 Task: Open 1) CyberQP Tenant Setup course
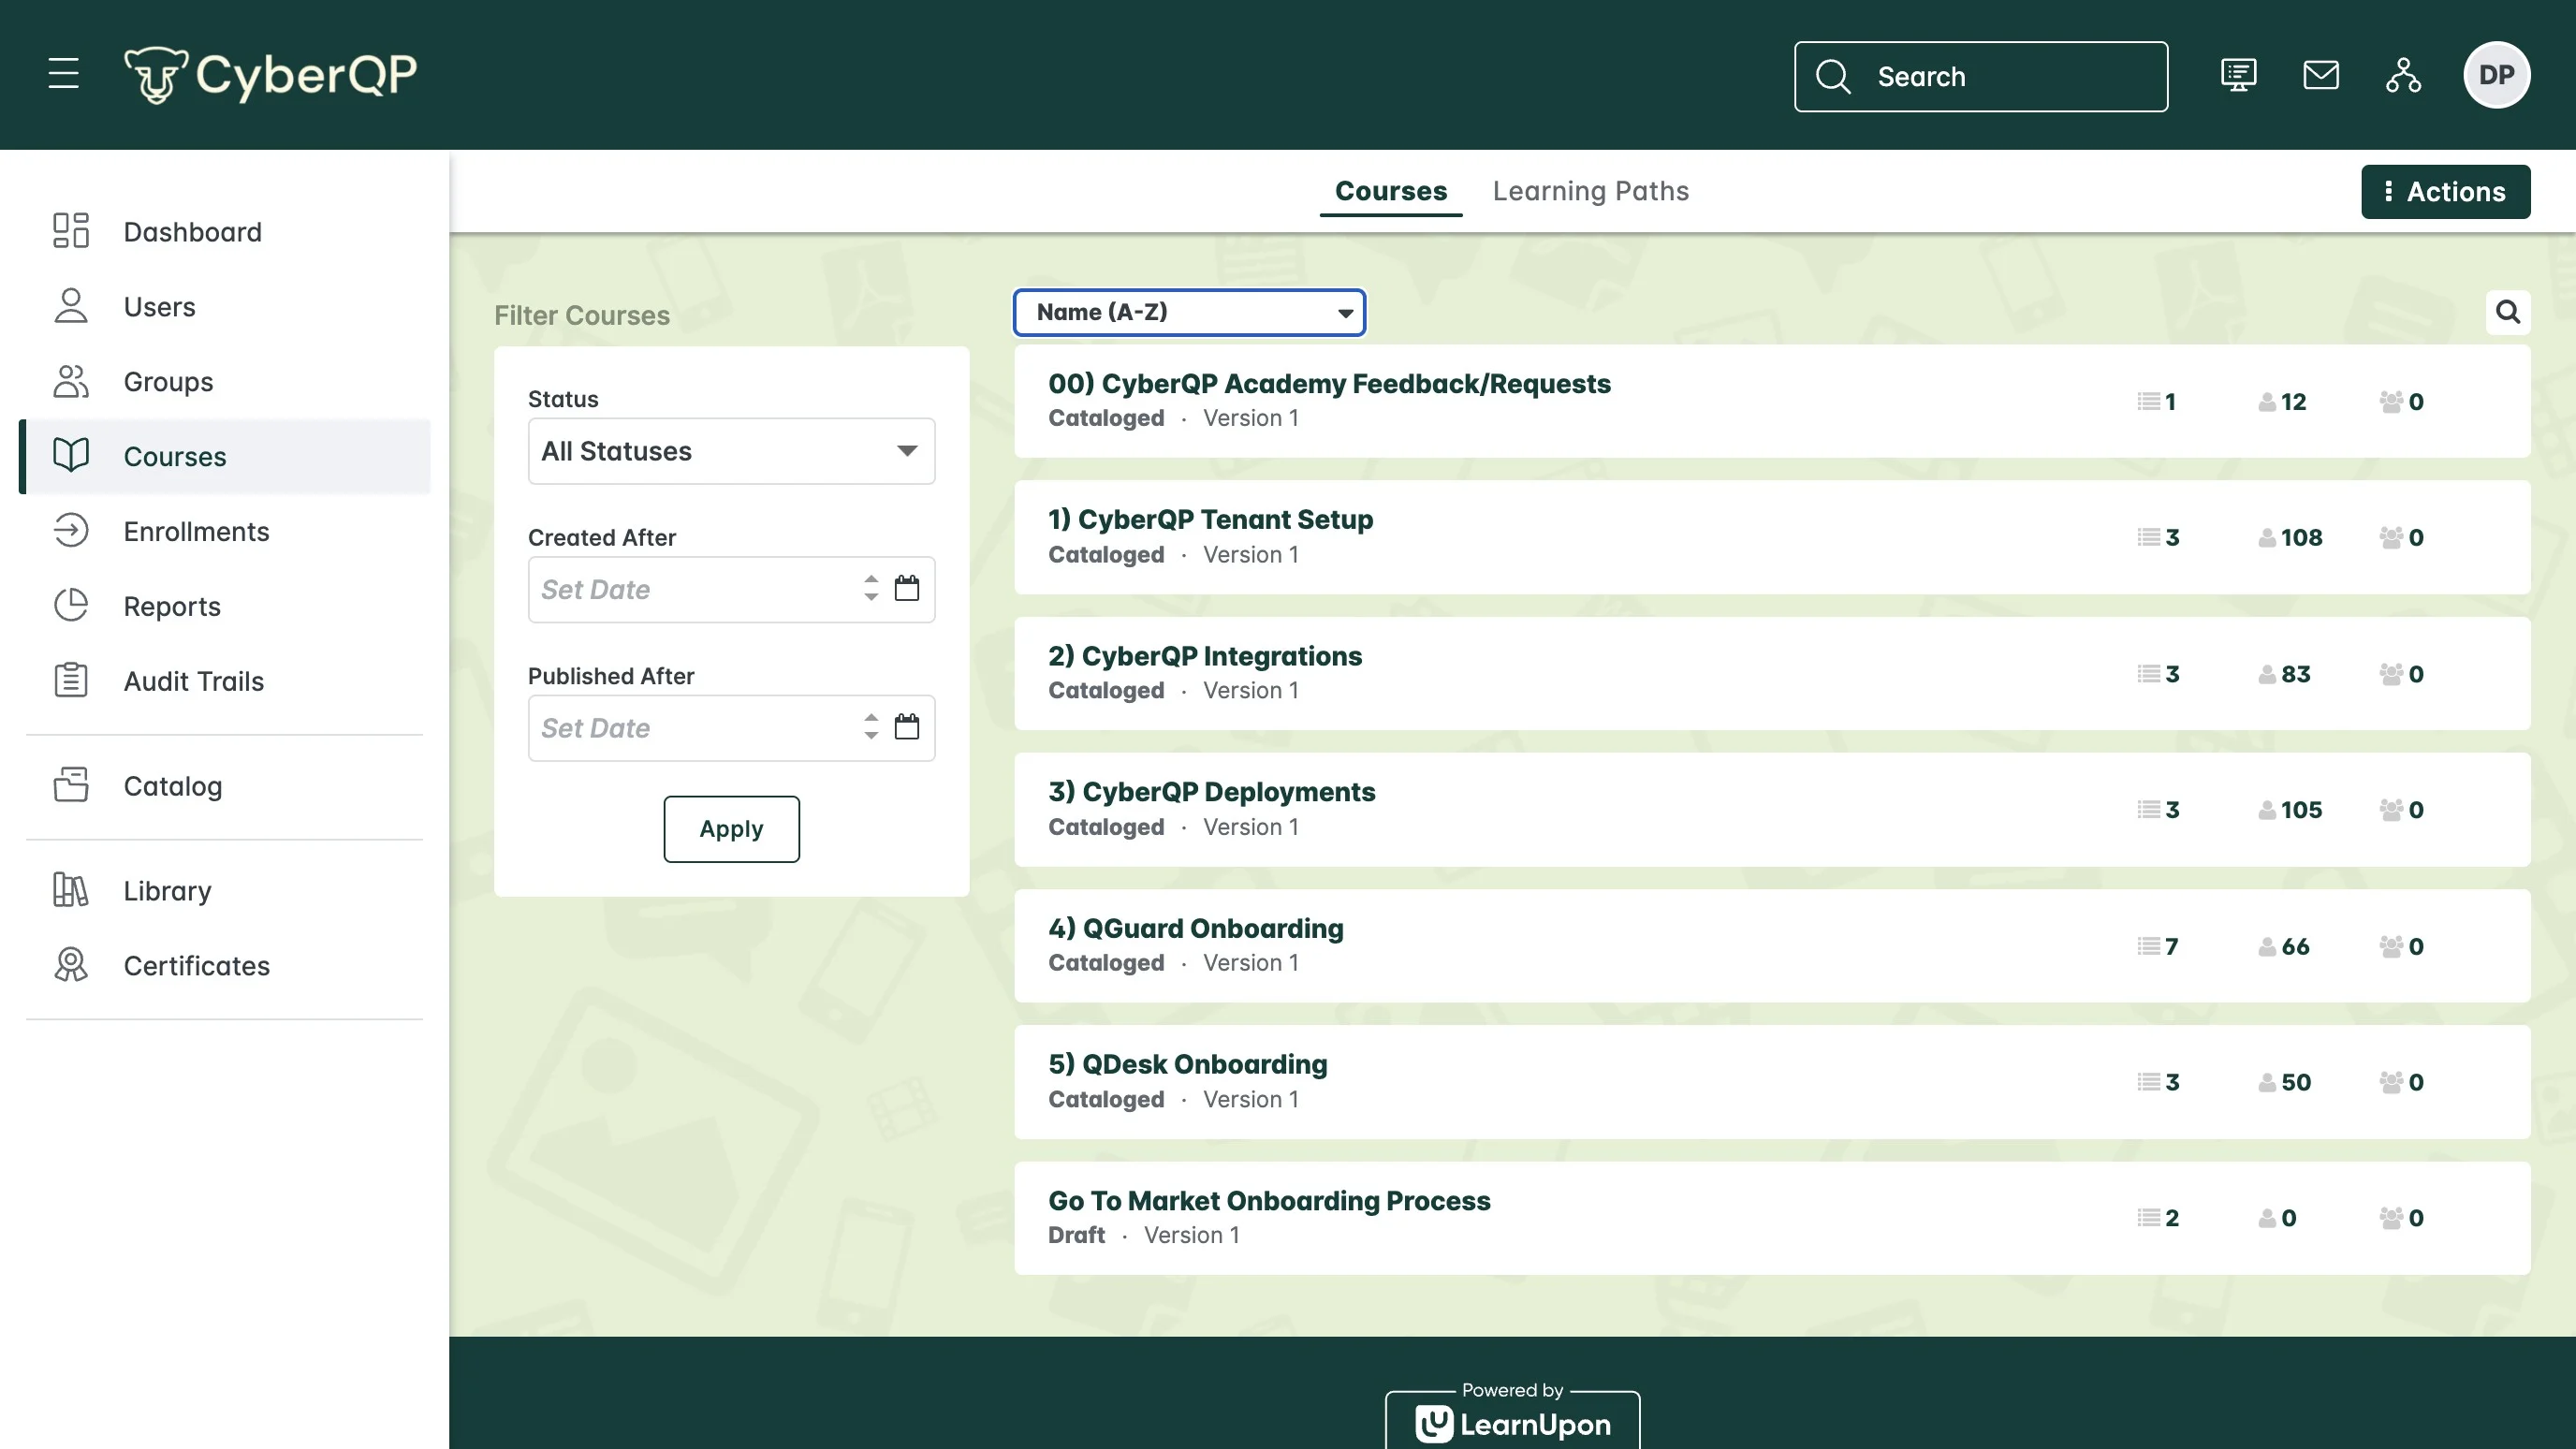[1210, 520]
